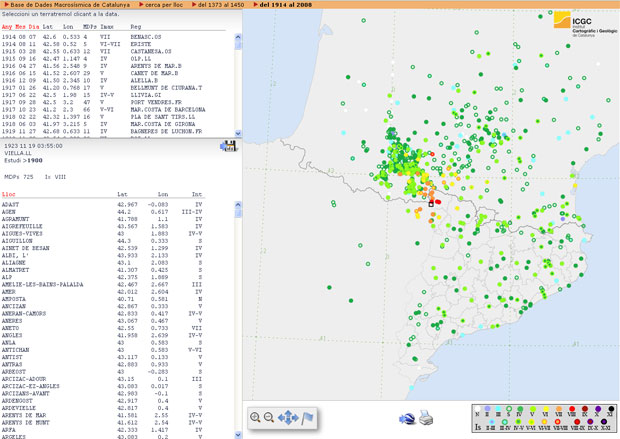Click the AIGREFEUILLE locality row
This screenshot has width=620, height=439.
tap(102, 226)
